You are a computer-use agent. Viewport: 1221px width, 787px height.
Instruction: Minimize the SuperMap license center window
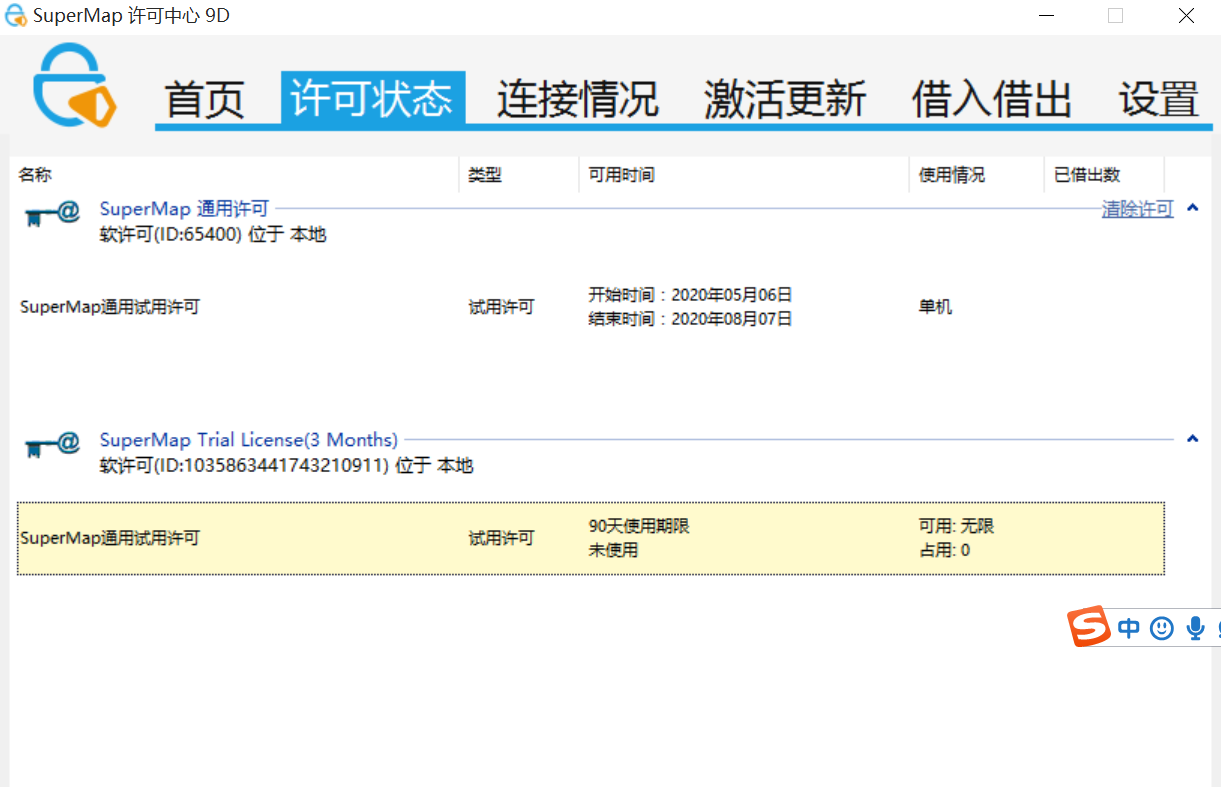1047,16
